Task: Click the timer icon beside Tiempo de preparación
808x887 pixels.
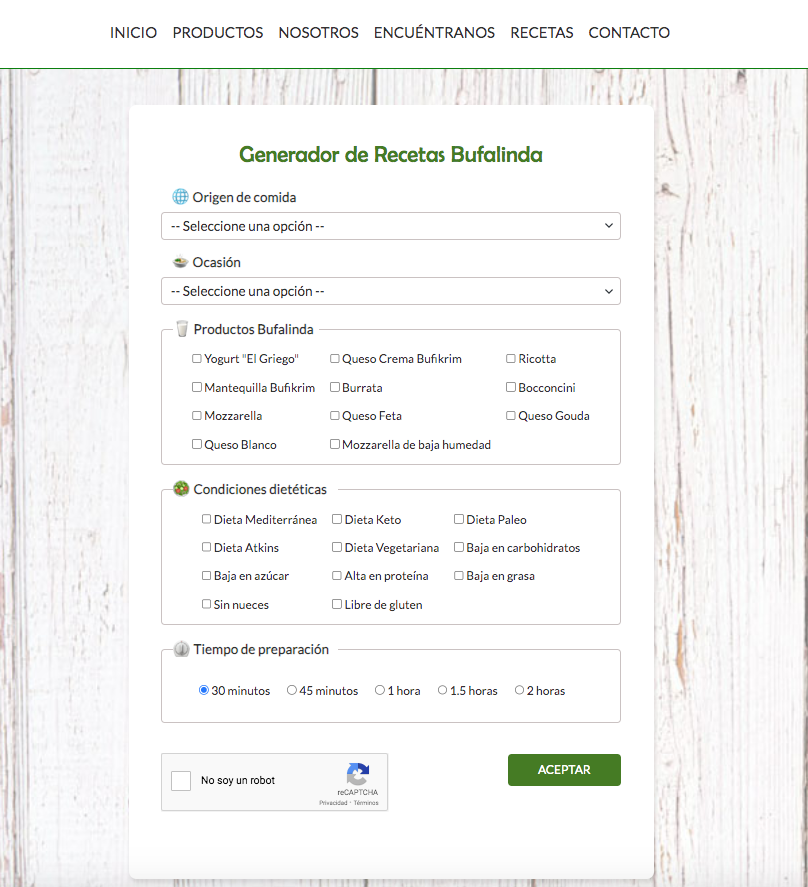Action: click(x=181, y=649)
